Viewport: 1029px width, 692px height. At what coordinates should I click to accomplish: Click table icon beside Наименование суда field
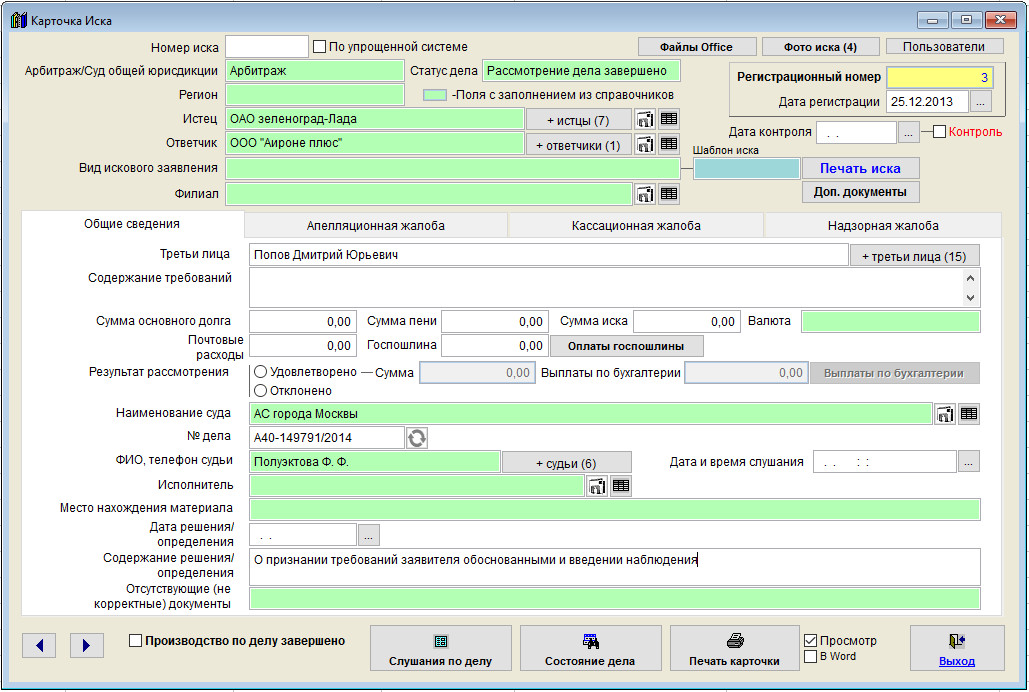[969, 414]
